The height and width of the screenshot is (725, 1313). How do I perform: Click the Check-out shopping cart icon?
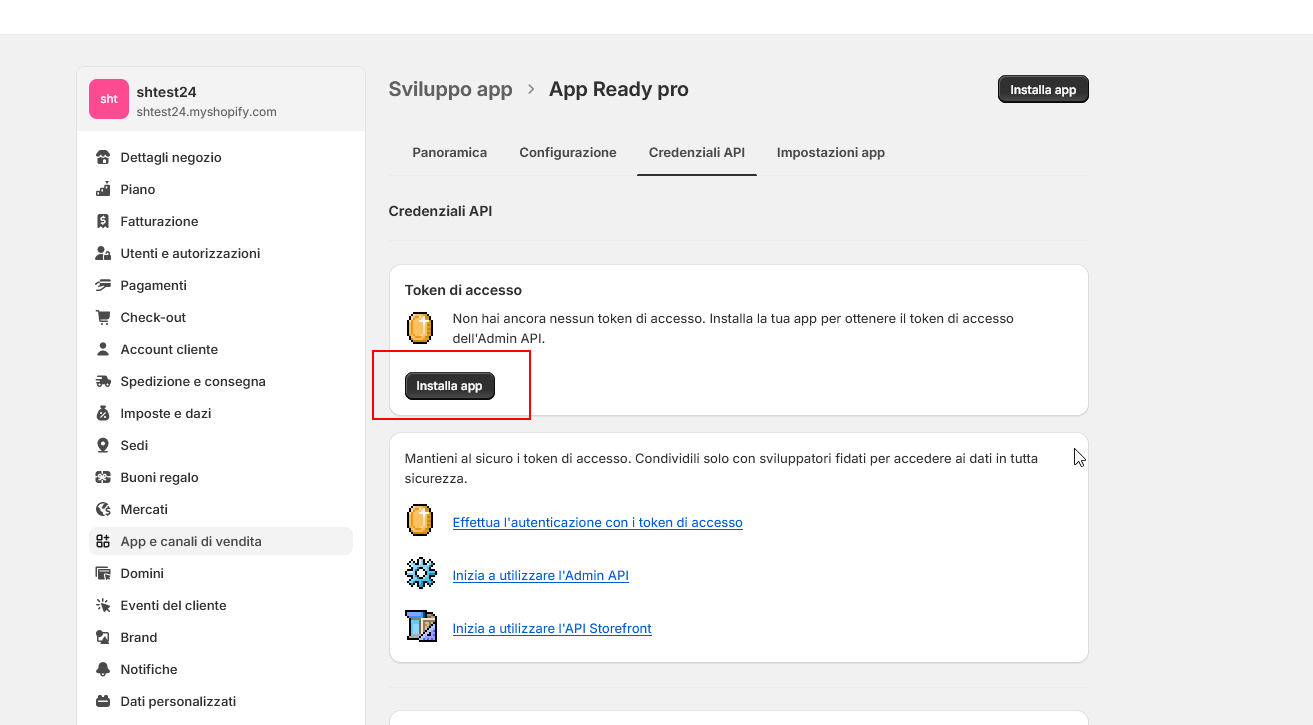[x=102, y=317]
